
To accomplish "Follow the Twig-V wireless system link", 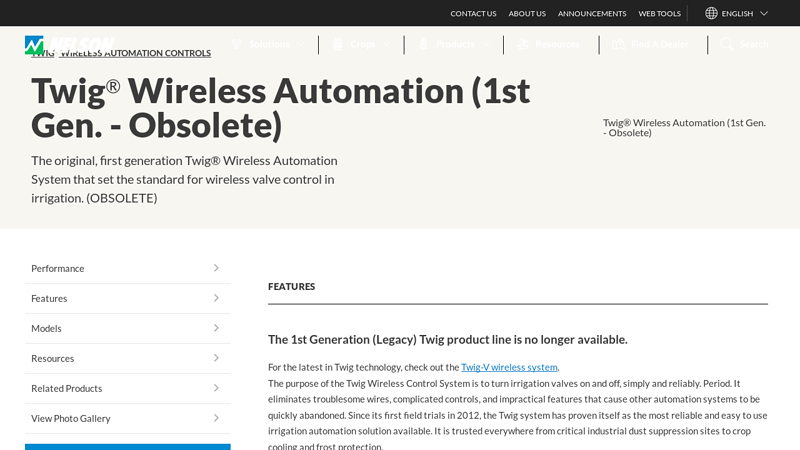I will pos(509,367).
